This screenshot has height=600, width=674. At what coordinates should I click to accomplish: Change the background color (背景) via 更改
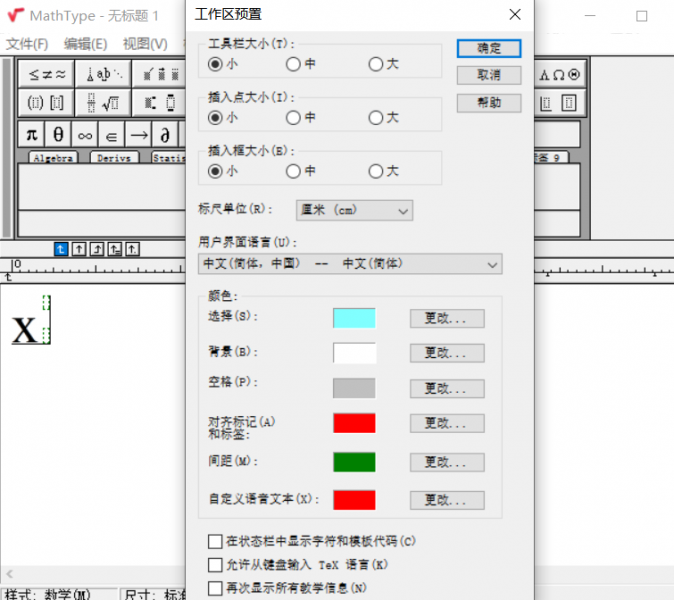[x=447, y=353]
